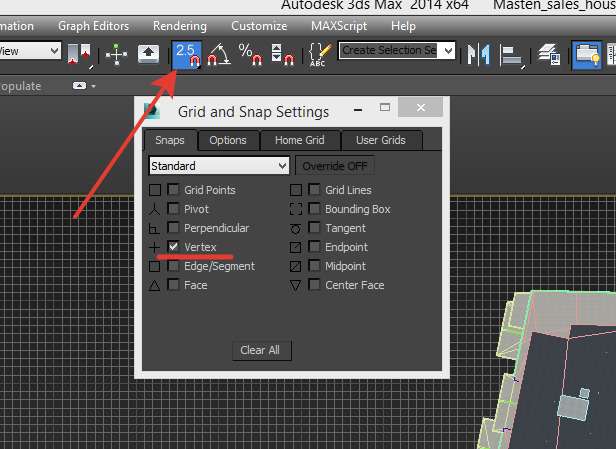Open the Standard snap type dropdown
The height and width of the screenshot is (449, 616).
pos(219,166)
